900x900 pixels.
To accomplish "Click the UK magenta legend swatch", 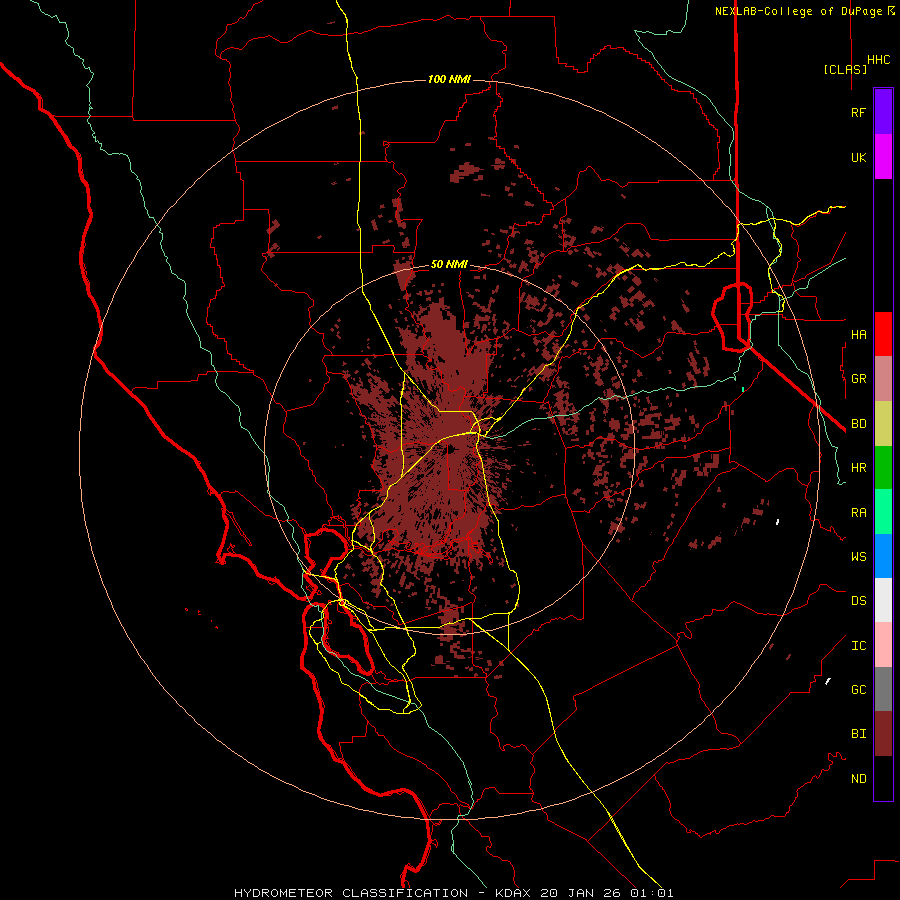I will 883,157.
